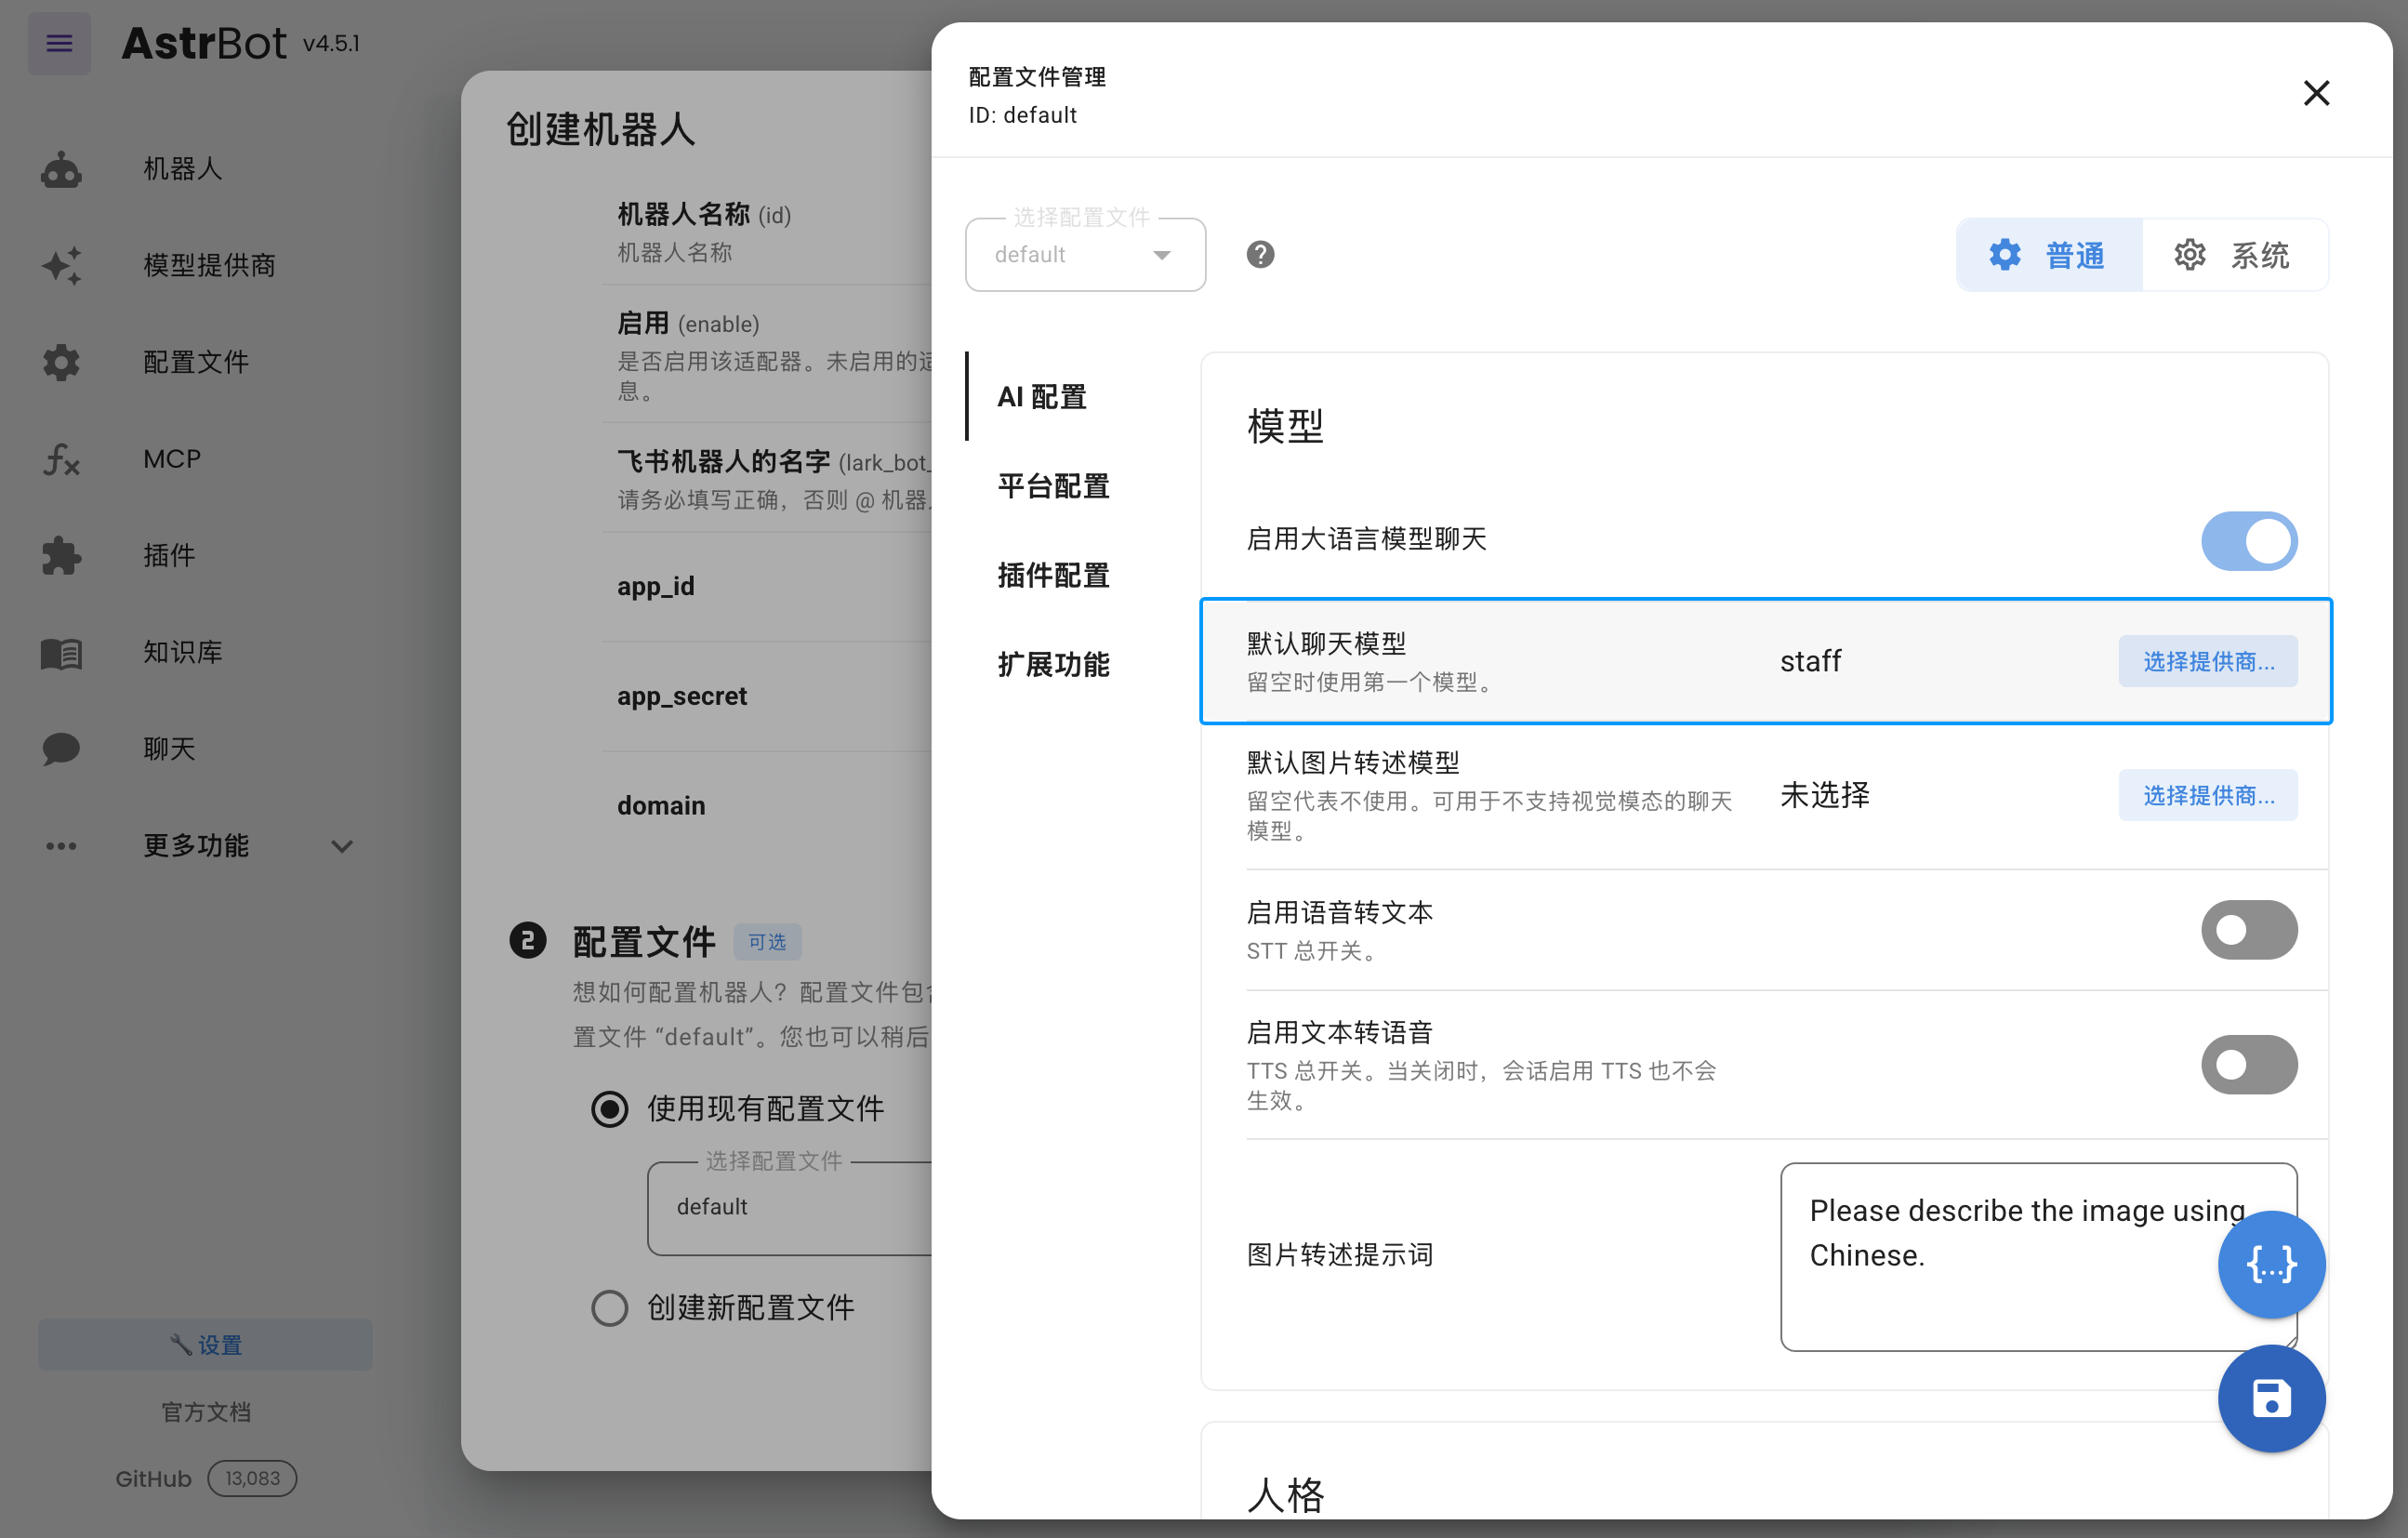Image resolution: width=2408 pixels, height=1538 pixels.
Task: Disable 启用大语言模型聊天 switch
Action: (2249, 540)
